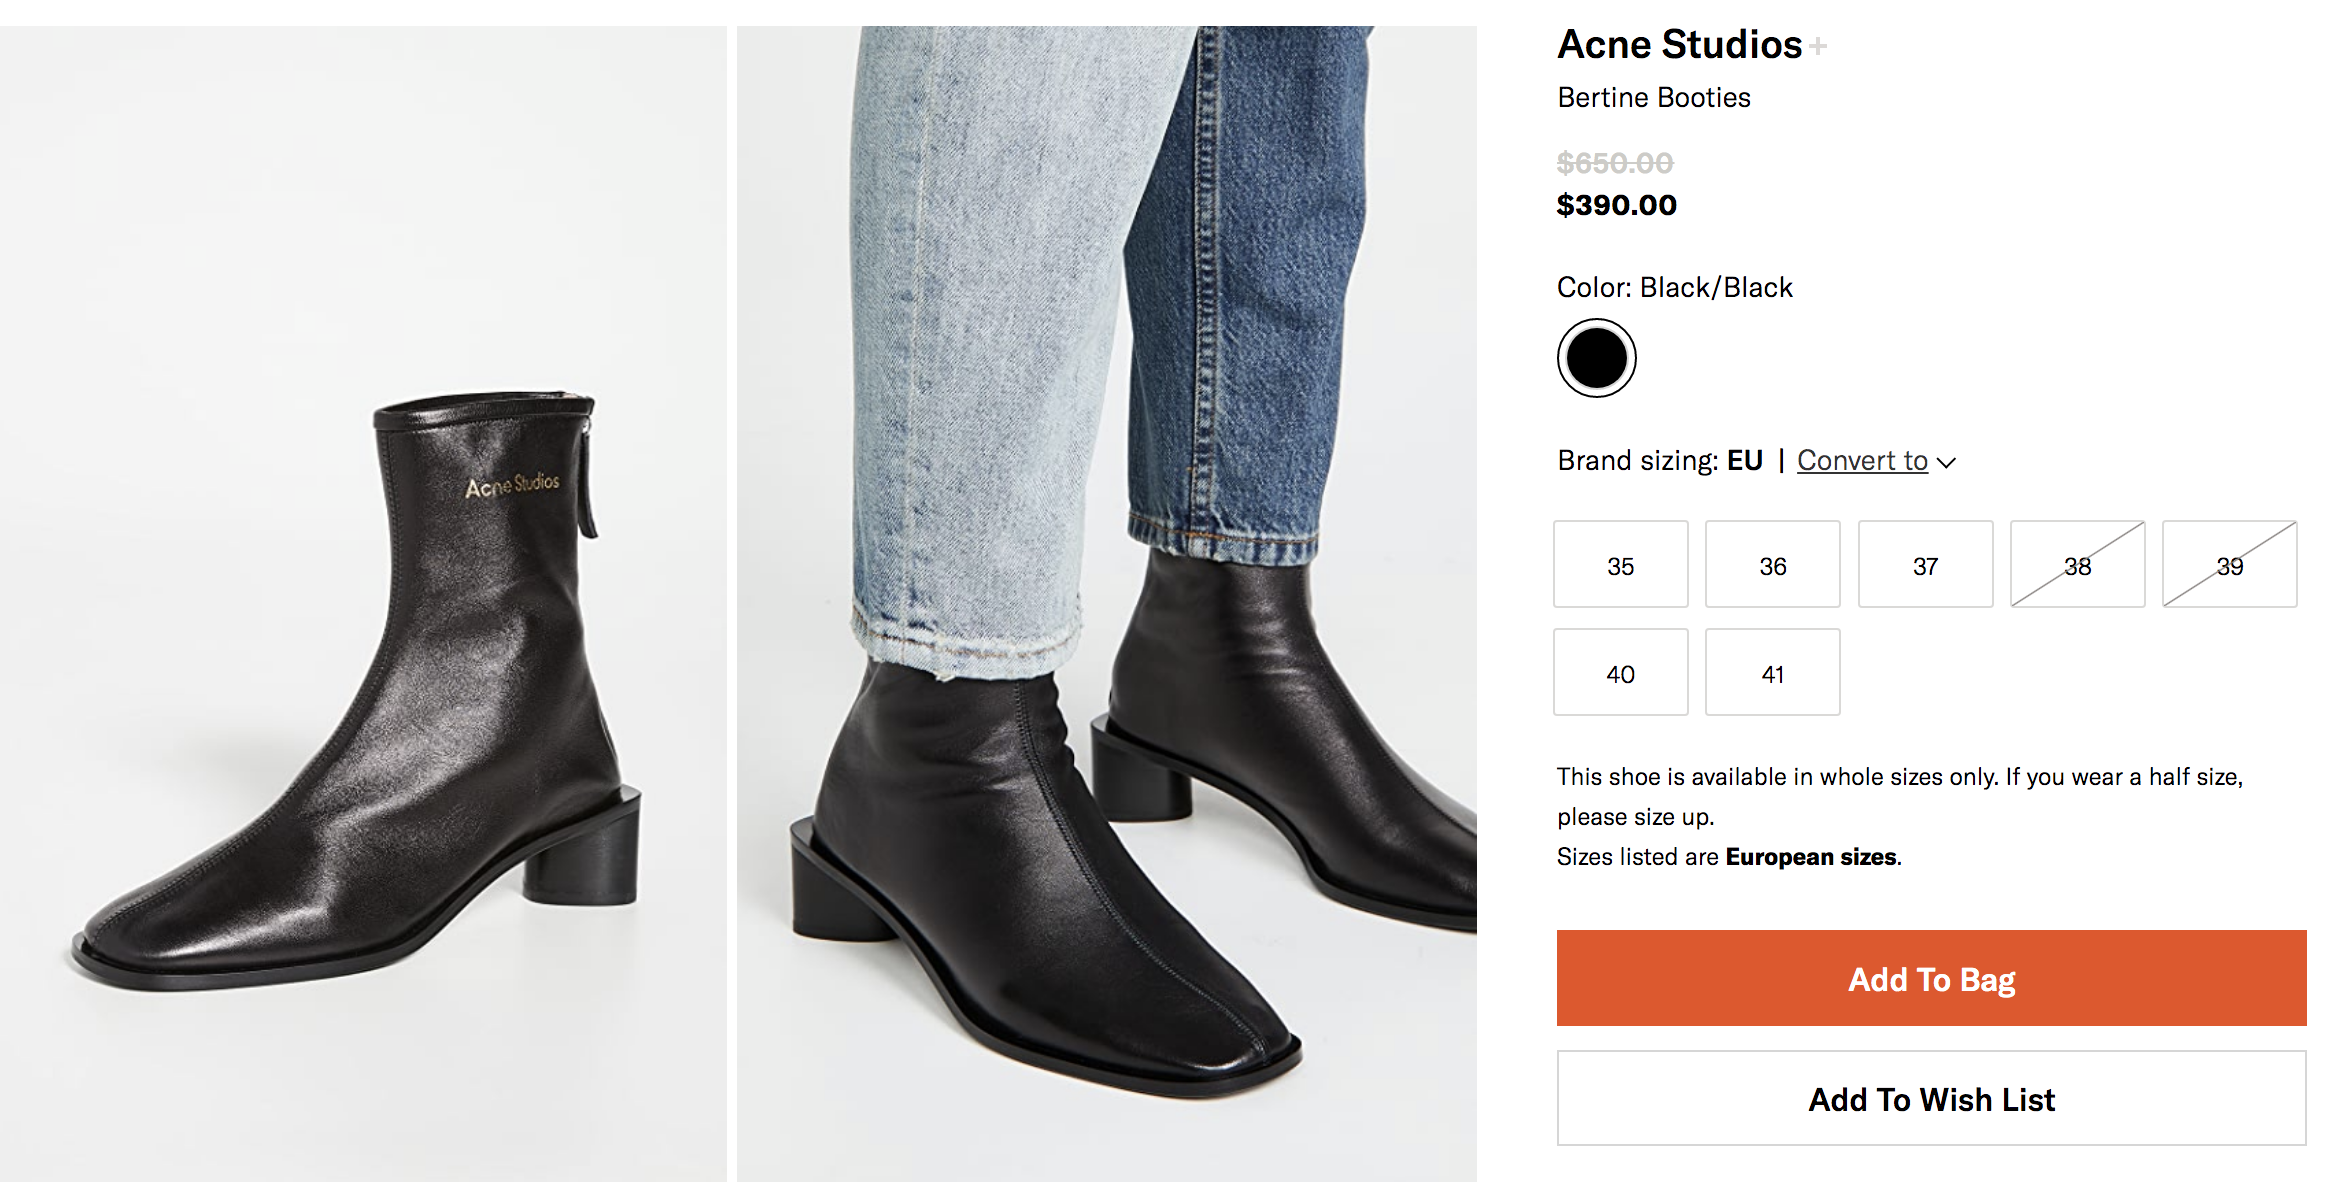This screenshot has height=1182, width=2342.
Task: Click the plus icon beside Acne Studios
Action: [x=1818, y=46]
